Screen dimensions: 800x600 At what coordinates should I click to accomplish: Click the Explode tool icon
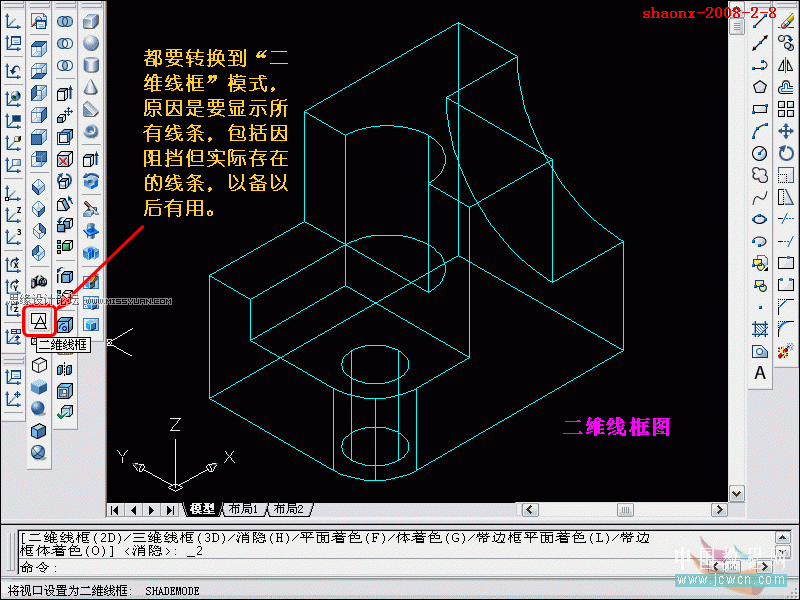(x=786, y=351)
